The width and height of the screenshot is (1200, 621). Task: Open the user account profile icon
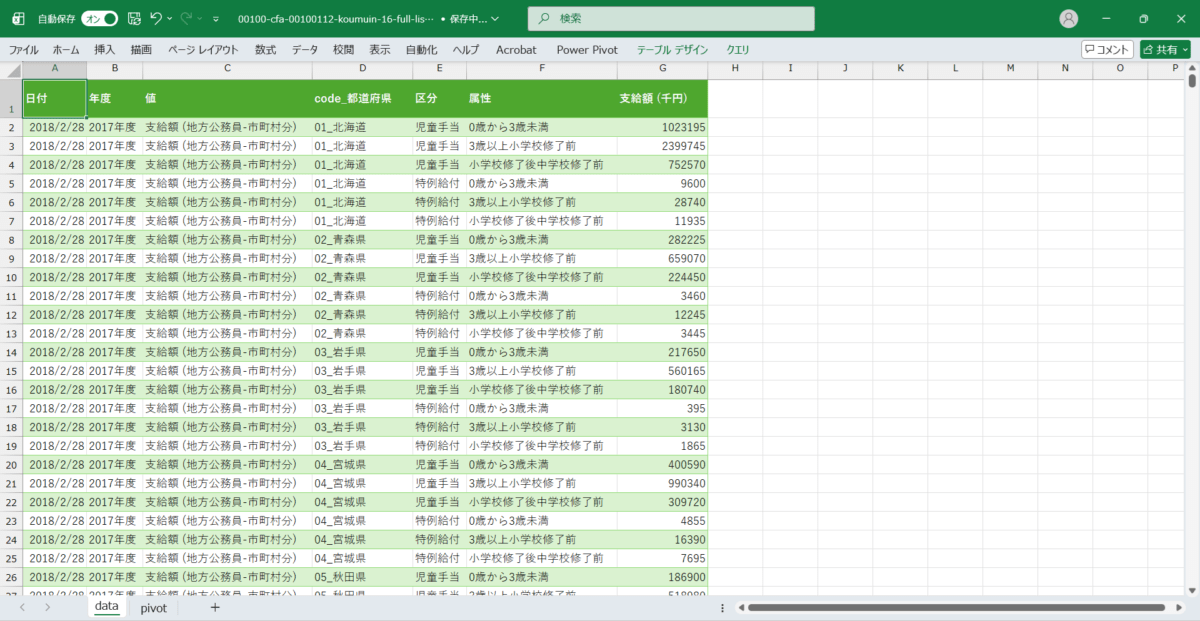pyautogui.click(x=1069, y=18)
